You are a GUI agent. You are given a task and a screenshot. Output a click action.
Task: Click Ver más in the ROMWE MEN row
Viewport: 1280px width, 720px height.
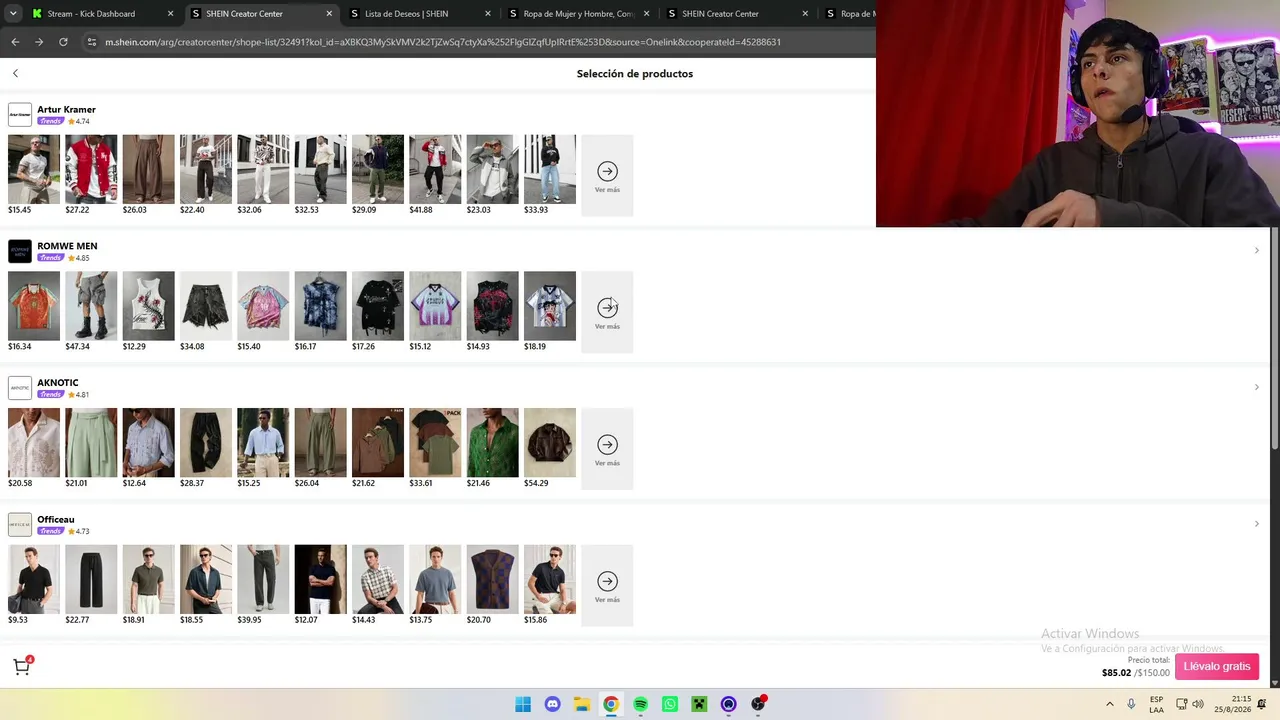[607, 312]
